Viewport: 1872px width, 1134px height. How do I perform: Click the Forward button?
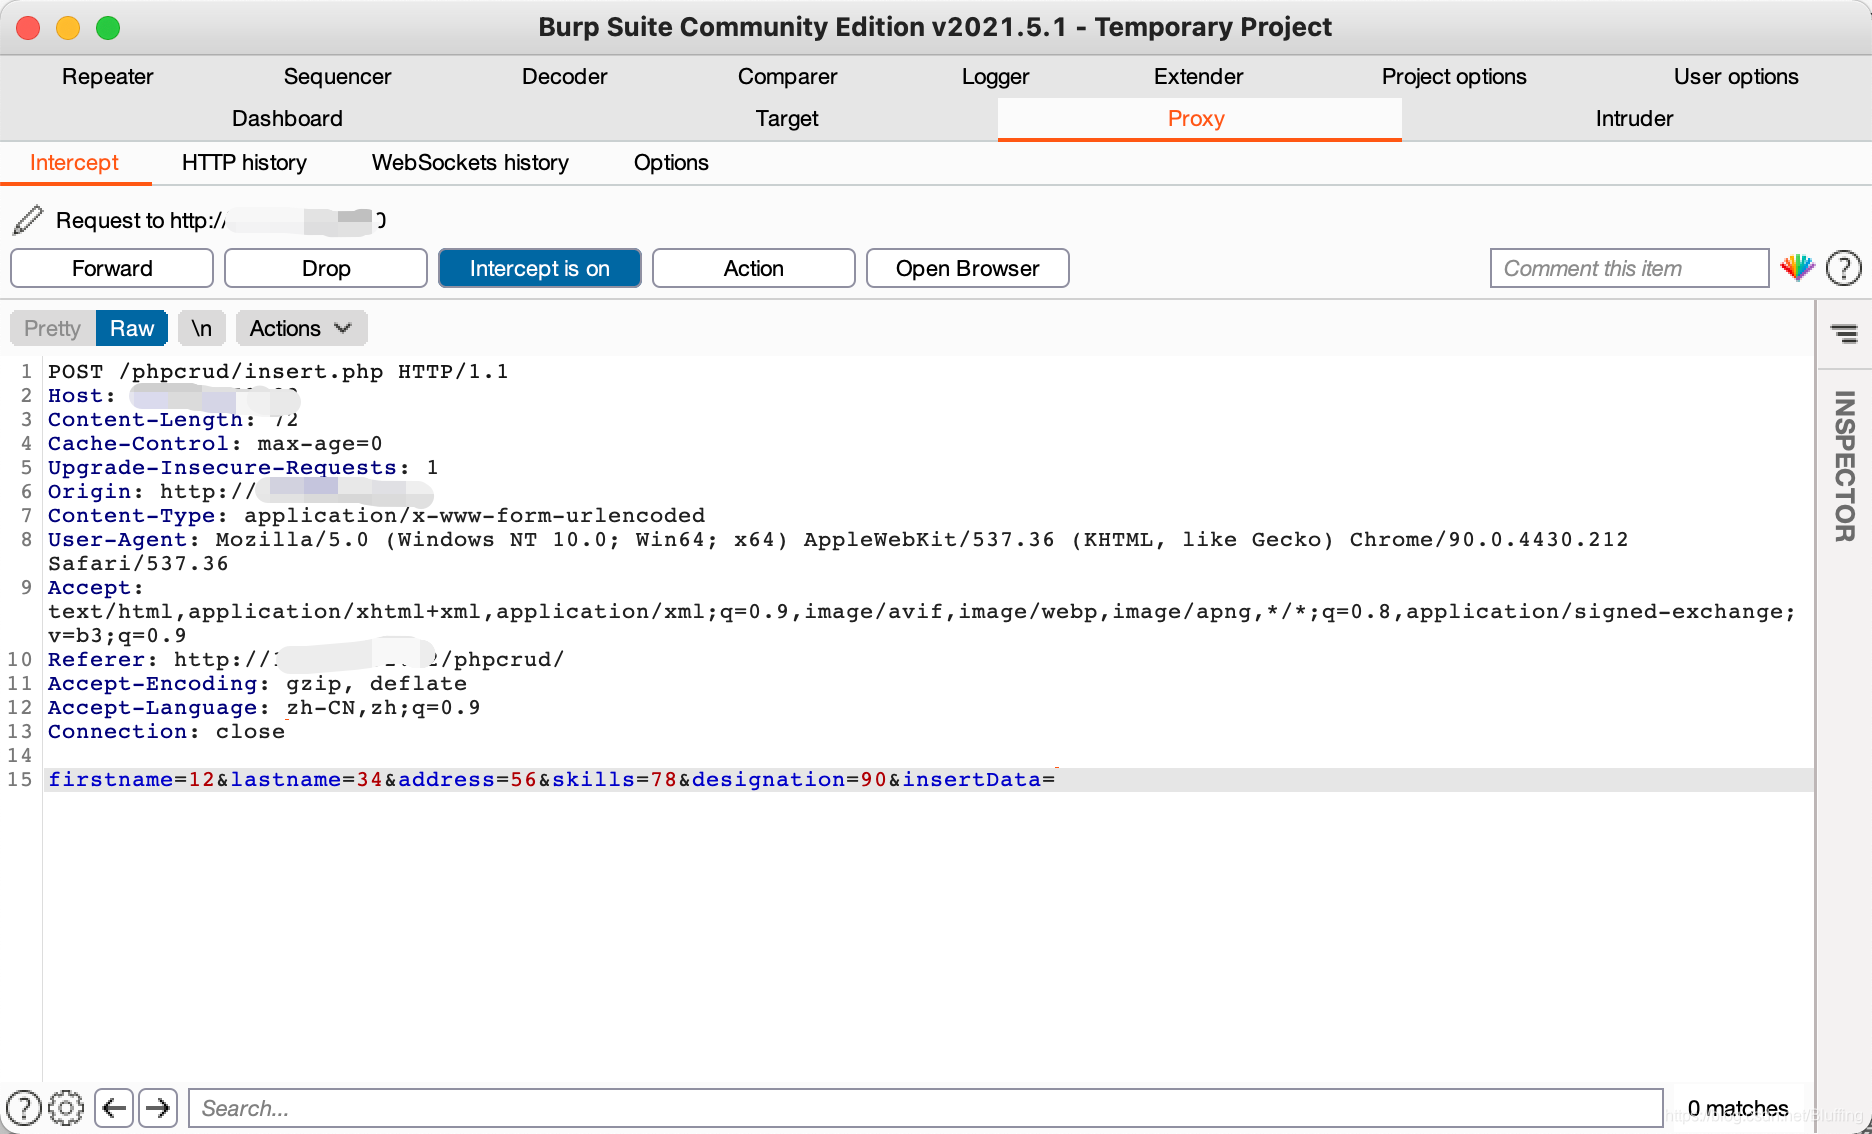point(112,268)
